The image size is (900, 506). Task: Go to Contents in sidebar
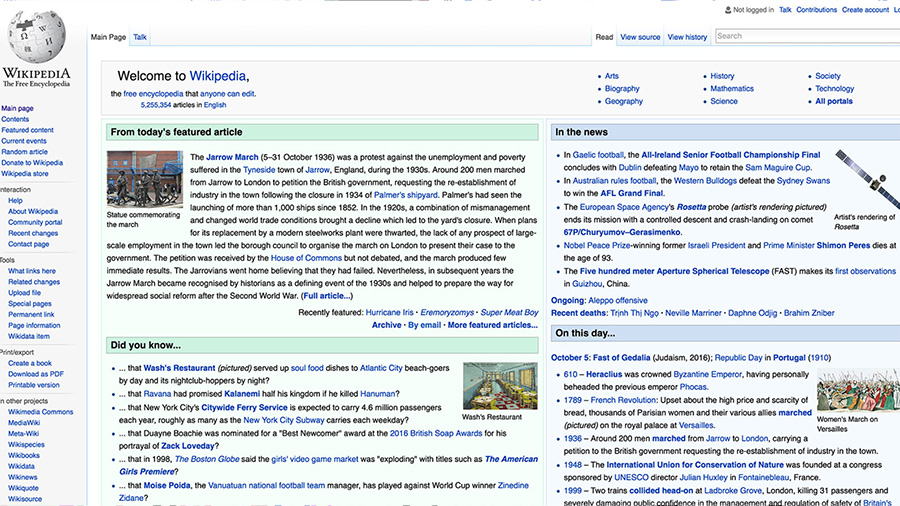point(15,119)
